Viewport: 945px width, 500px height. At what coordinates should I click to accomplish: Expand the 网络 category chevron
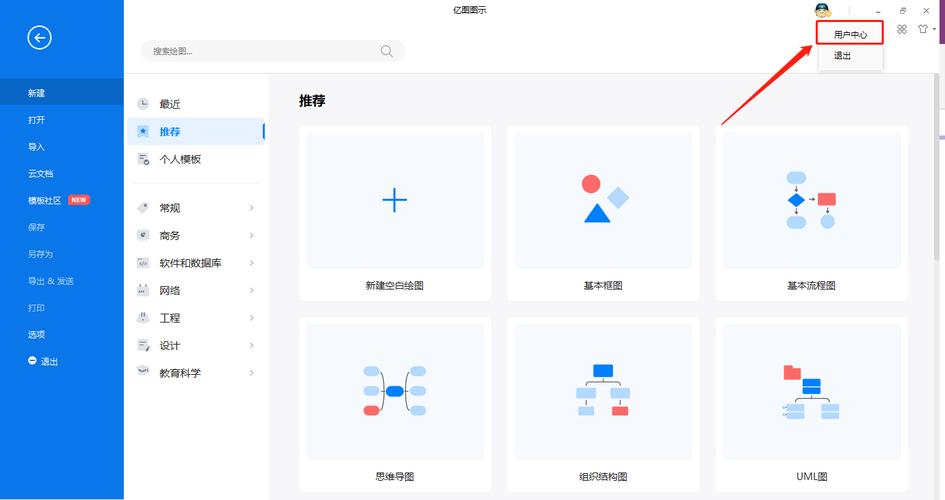coord(251,290)
